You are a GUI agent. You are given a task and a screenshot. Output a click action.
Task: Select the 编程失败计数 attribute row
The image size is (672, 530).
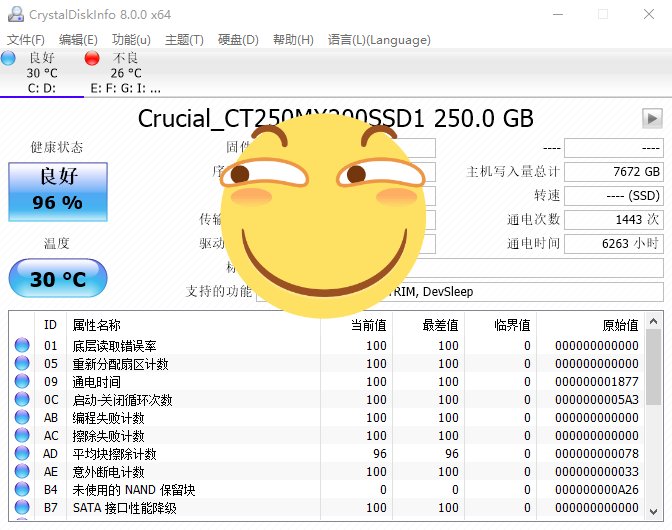click(327, 417)
